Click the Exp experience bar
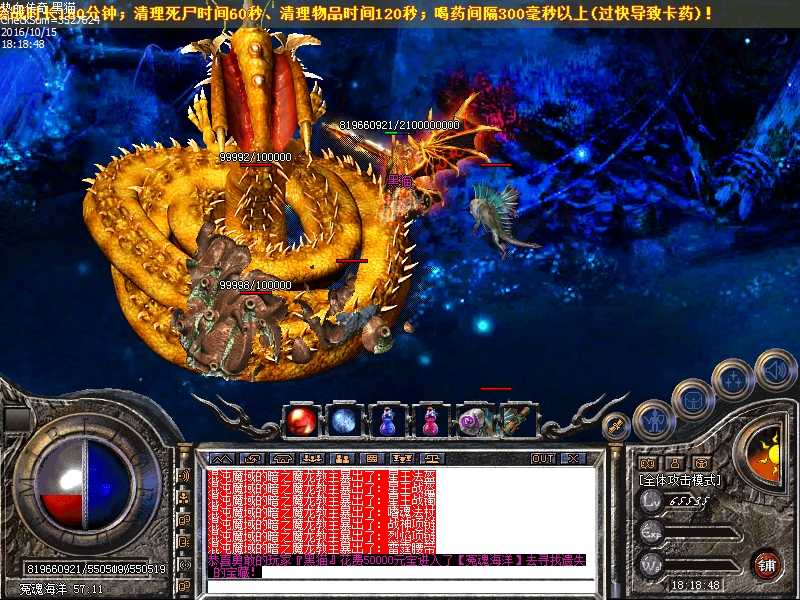The width and height of the screenshot is (800, 600). pyautogui.click(x=700, y=533)
